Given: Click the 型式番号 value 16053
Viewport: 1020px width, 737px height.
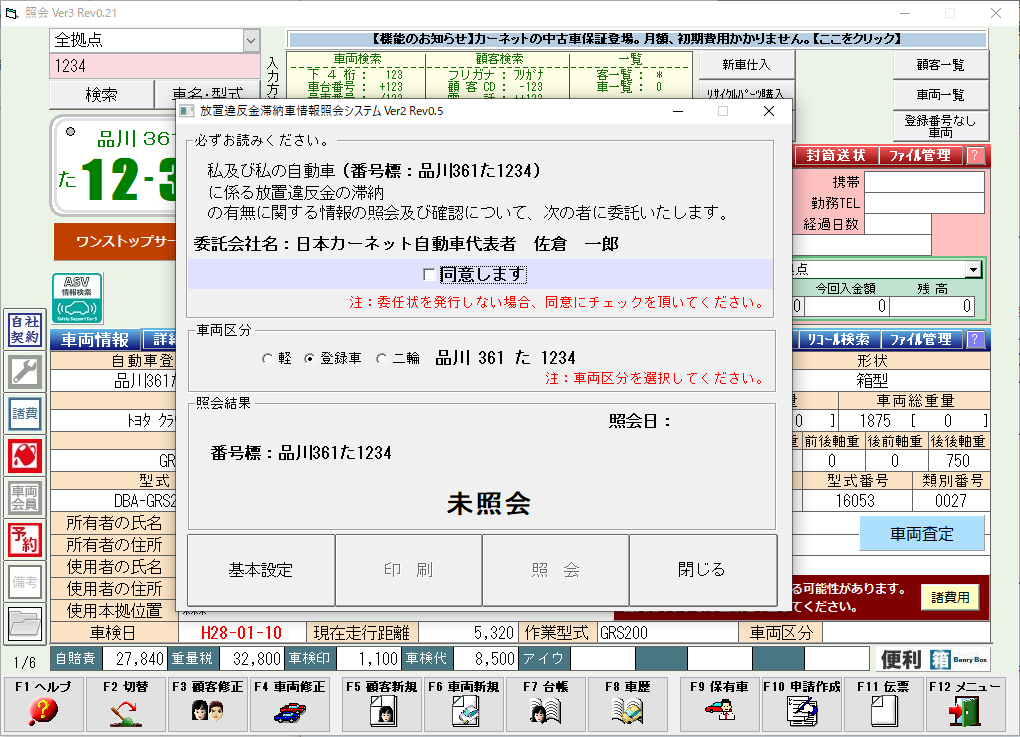Looking at the screenshot, I should point(856,501).
